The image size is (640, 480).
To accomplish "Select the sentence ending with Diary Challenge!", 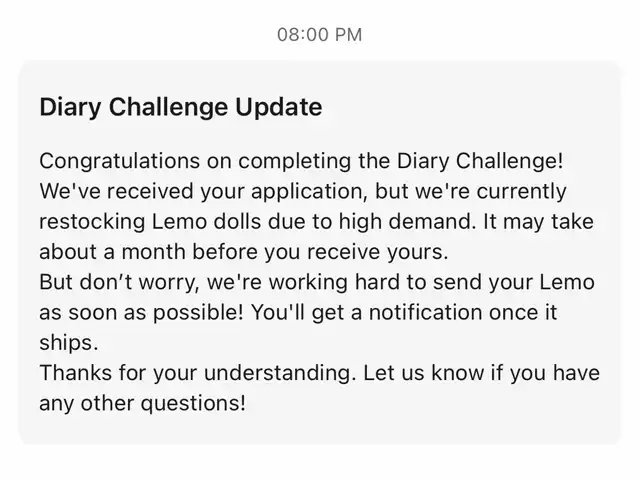I will (x=301, y=161).
